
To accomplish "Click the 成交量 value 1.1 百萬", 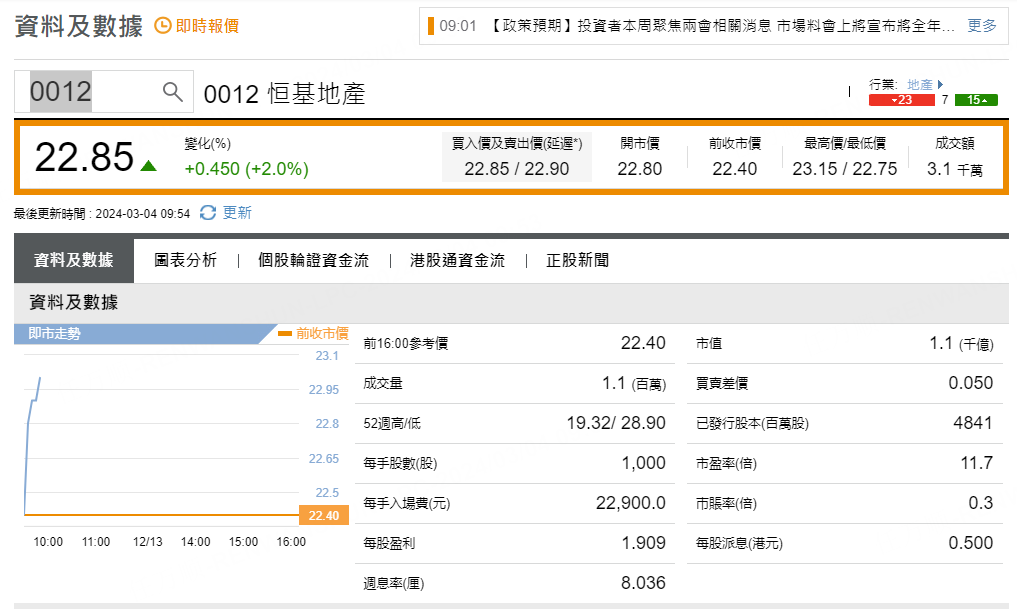I will [x=634, y=383].
